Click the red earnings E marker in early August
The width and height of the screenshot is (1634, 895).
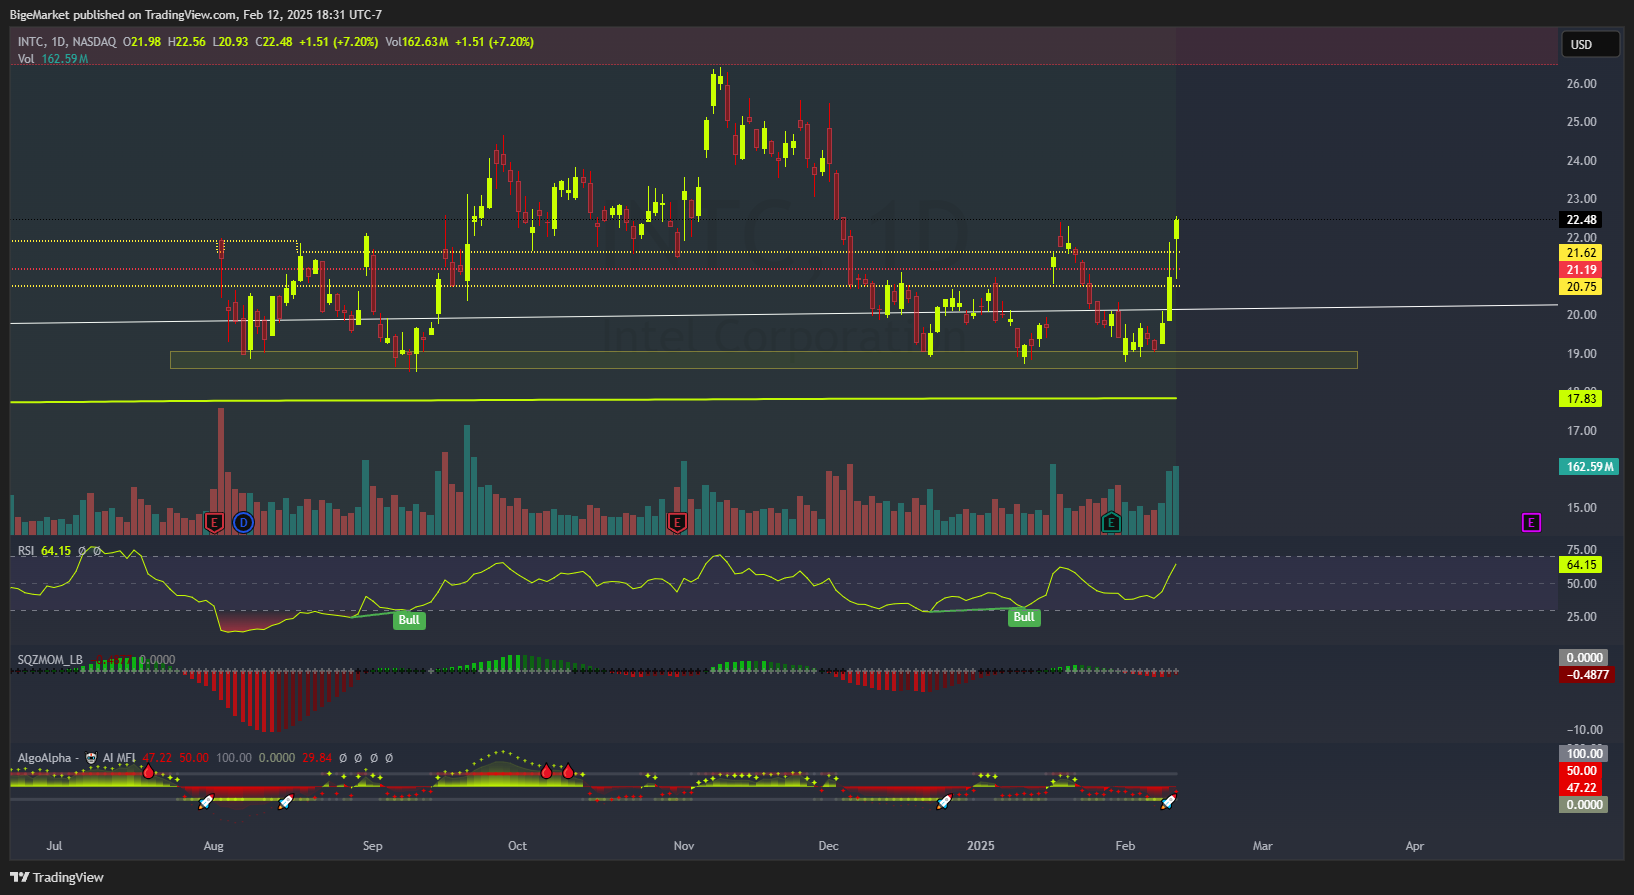(213, 522)
